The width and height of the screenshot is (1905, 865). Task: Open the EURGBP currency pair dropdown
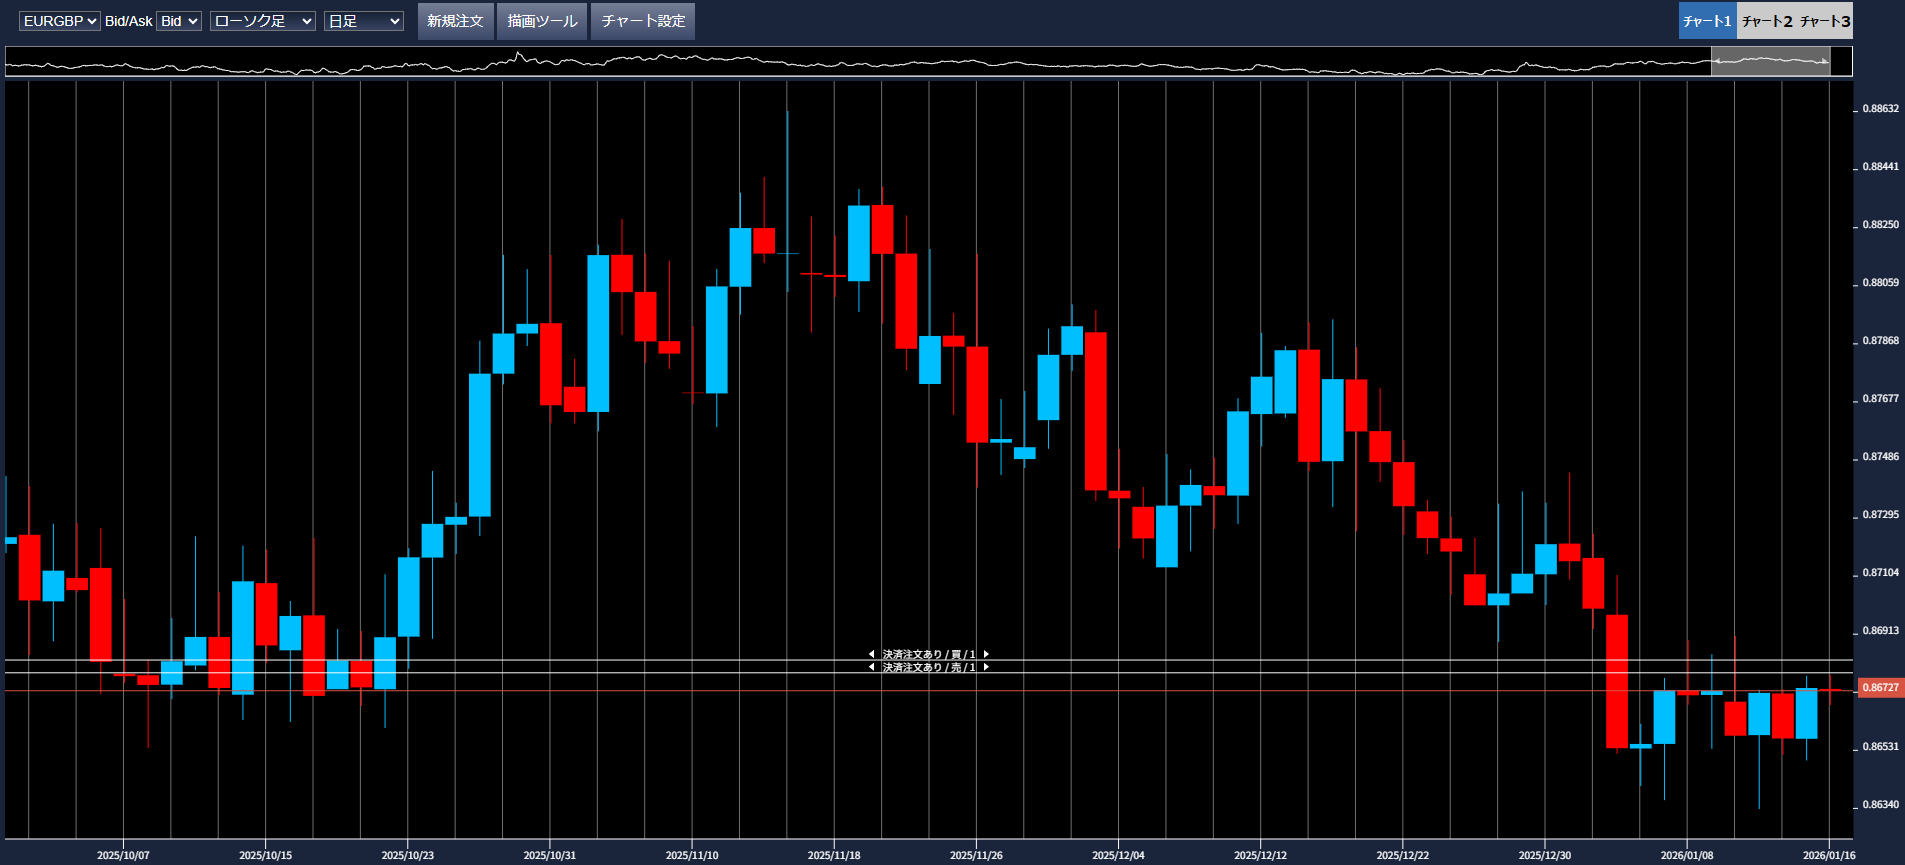point(59,21)
